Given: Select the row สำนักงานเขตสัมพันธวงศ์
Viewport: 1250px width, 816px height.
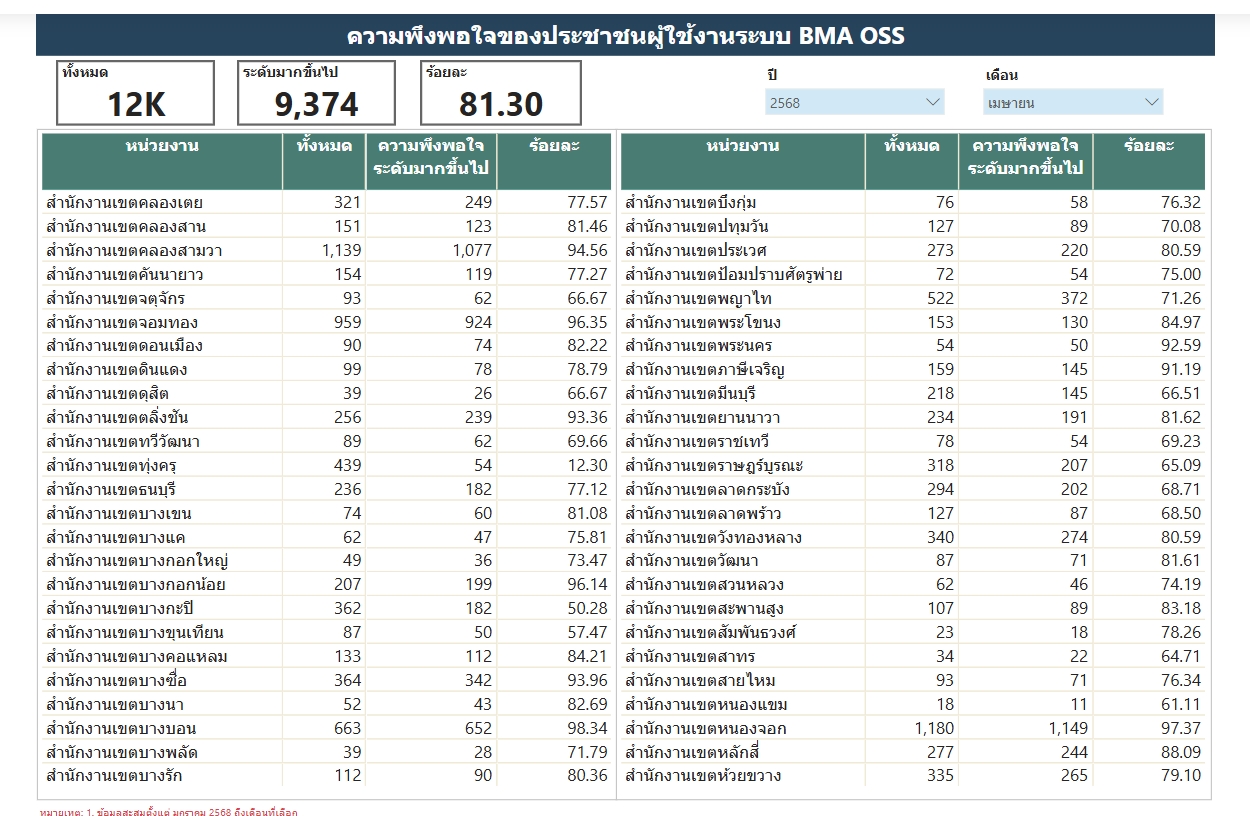Looking at the screenshot, I should 913,632.
